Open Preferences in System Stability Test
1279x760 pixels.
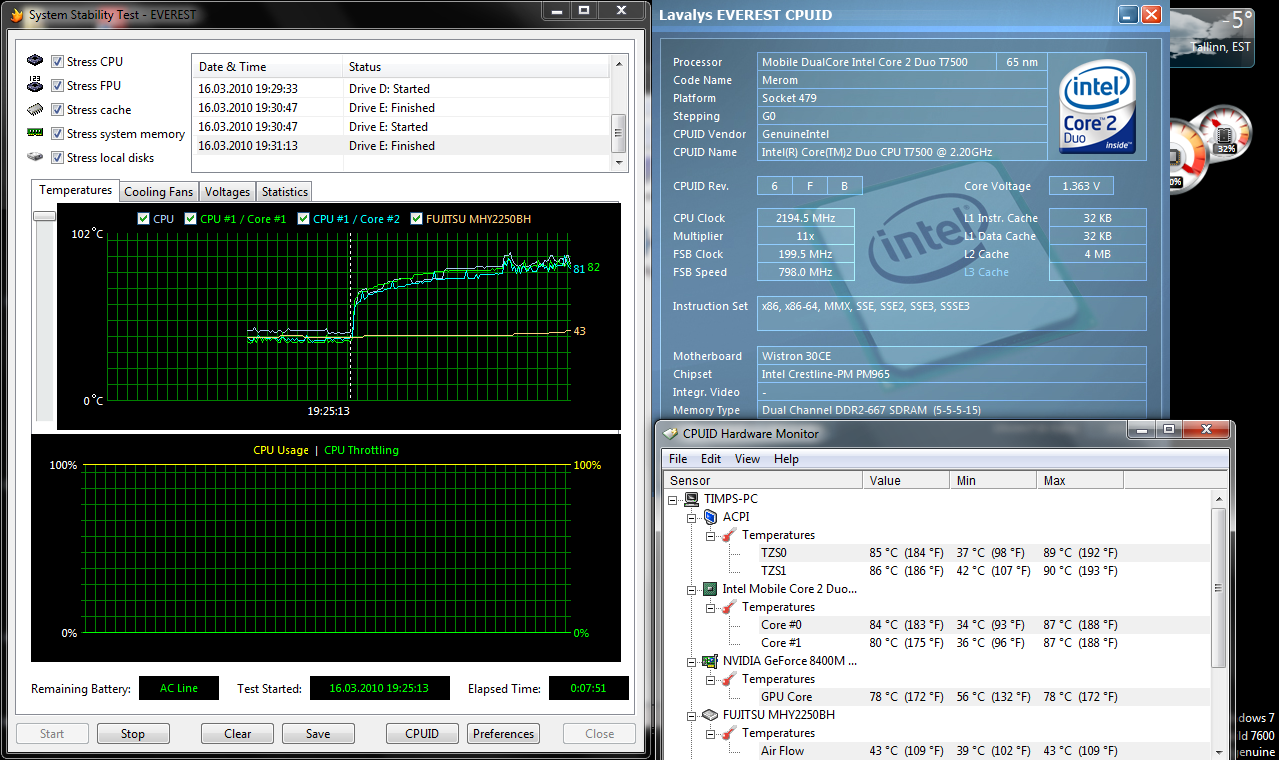[x=503, y=734]
